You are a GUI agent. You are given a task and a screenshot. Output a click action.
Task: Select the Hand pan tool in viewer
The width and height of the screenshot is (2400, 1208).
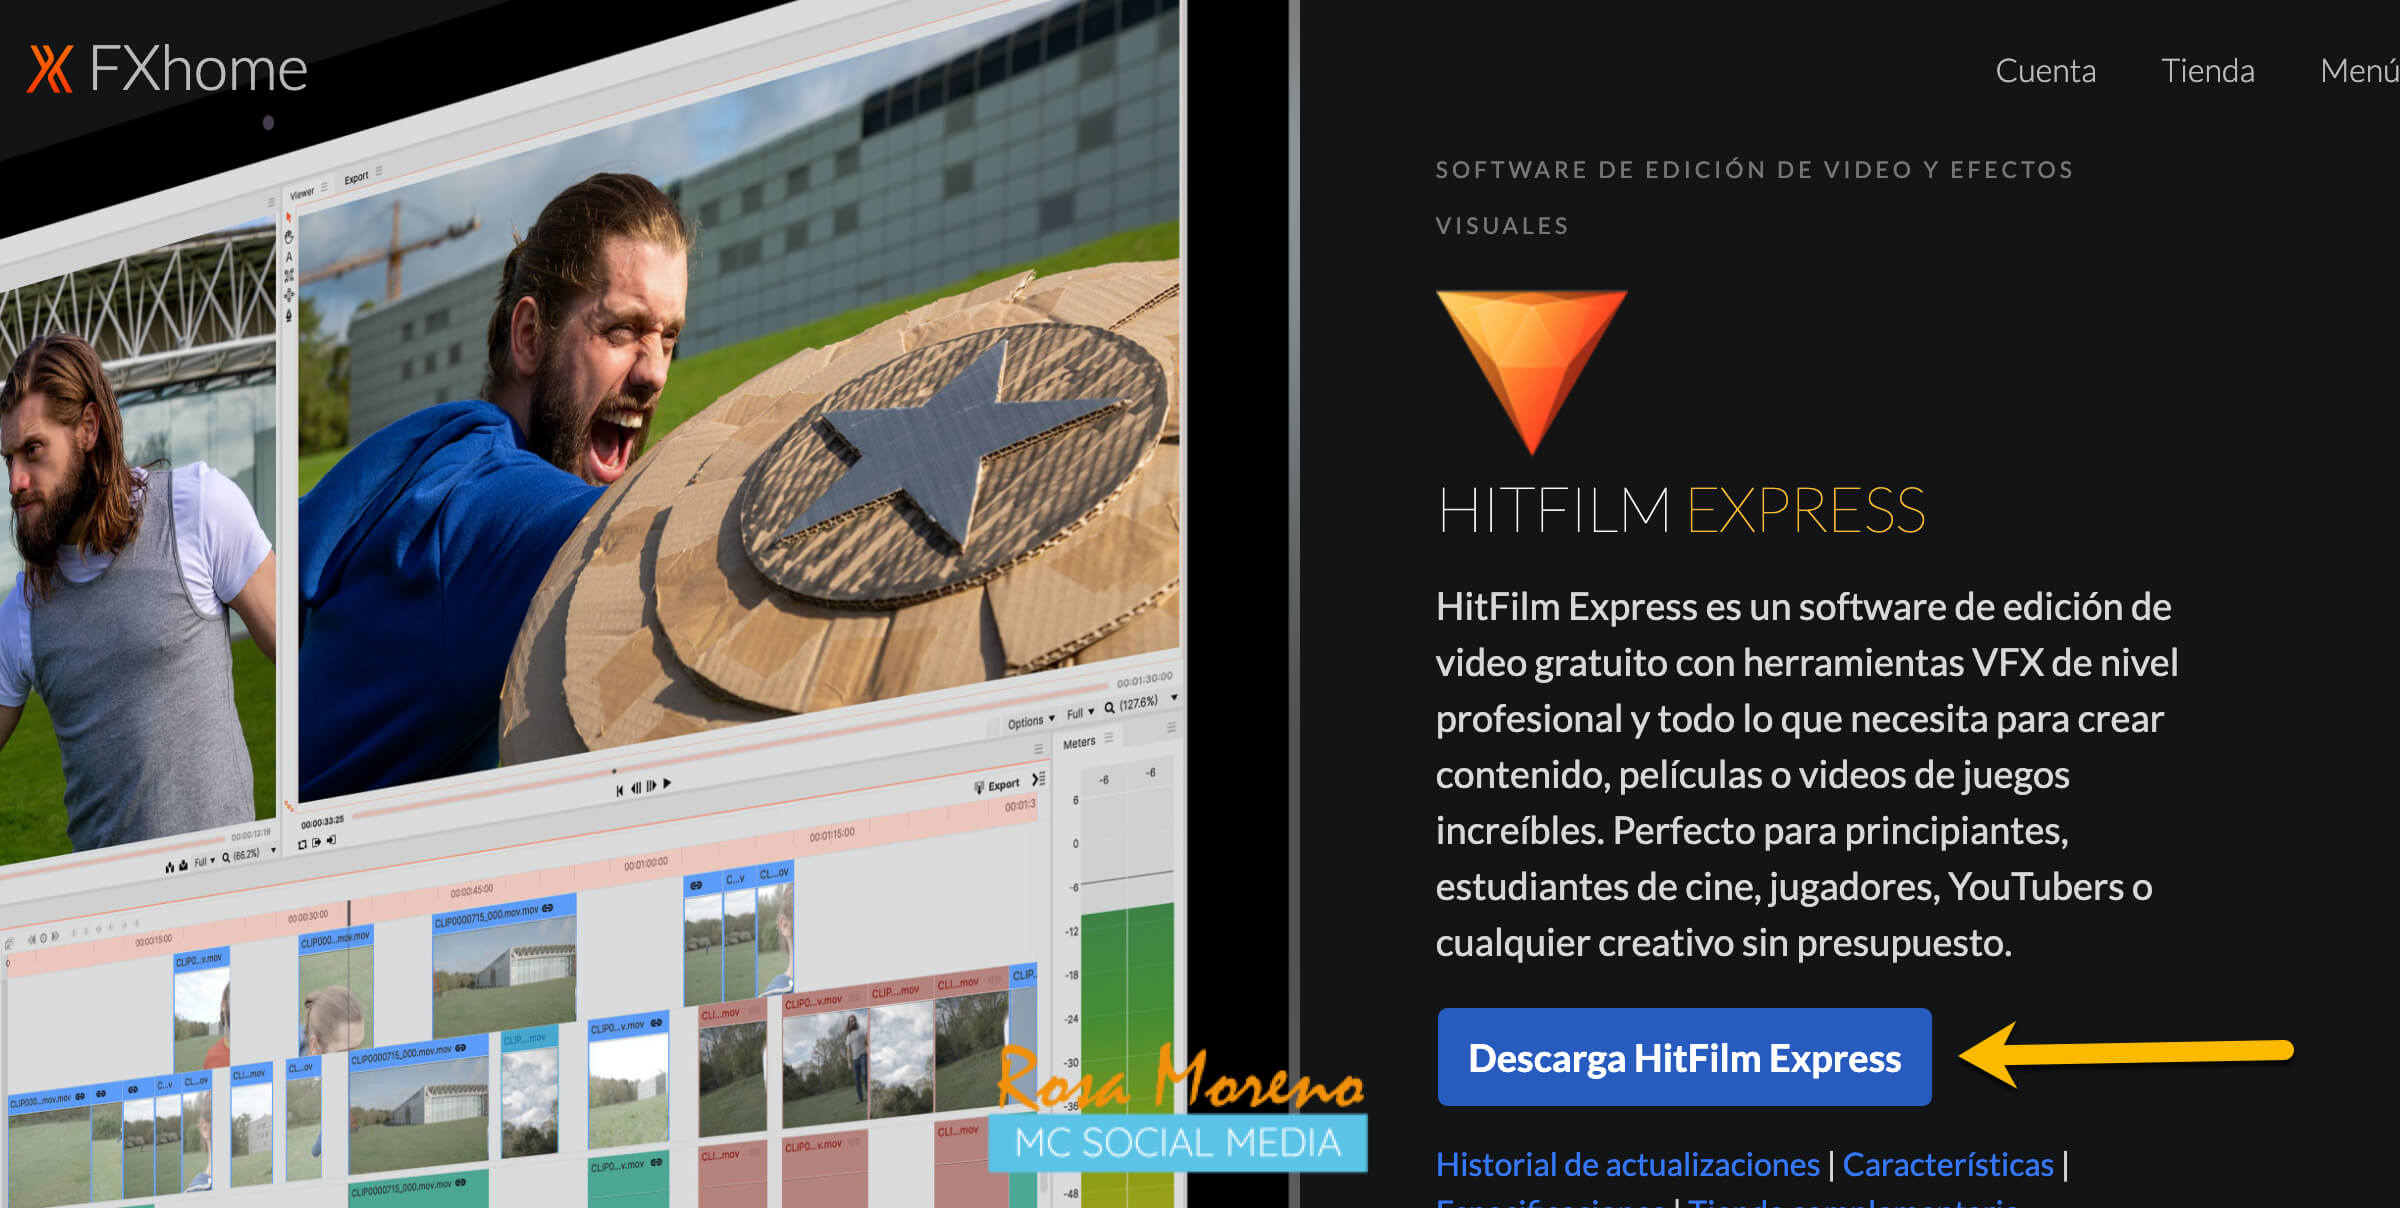[289, 237]
